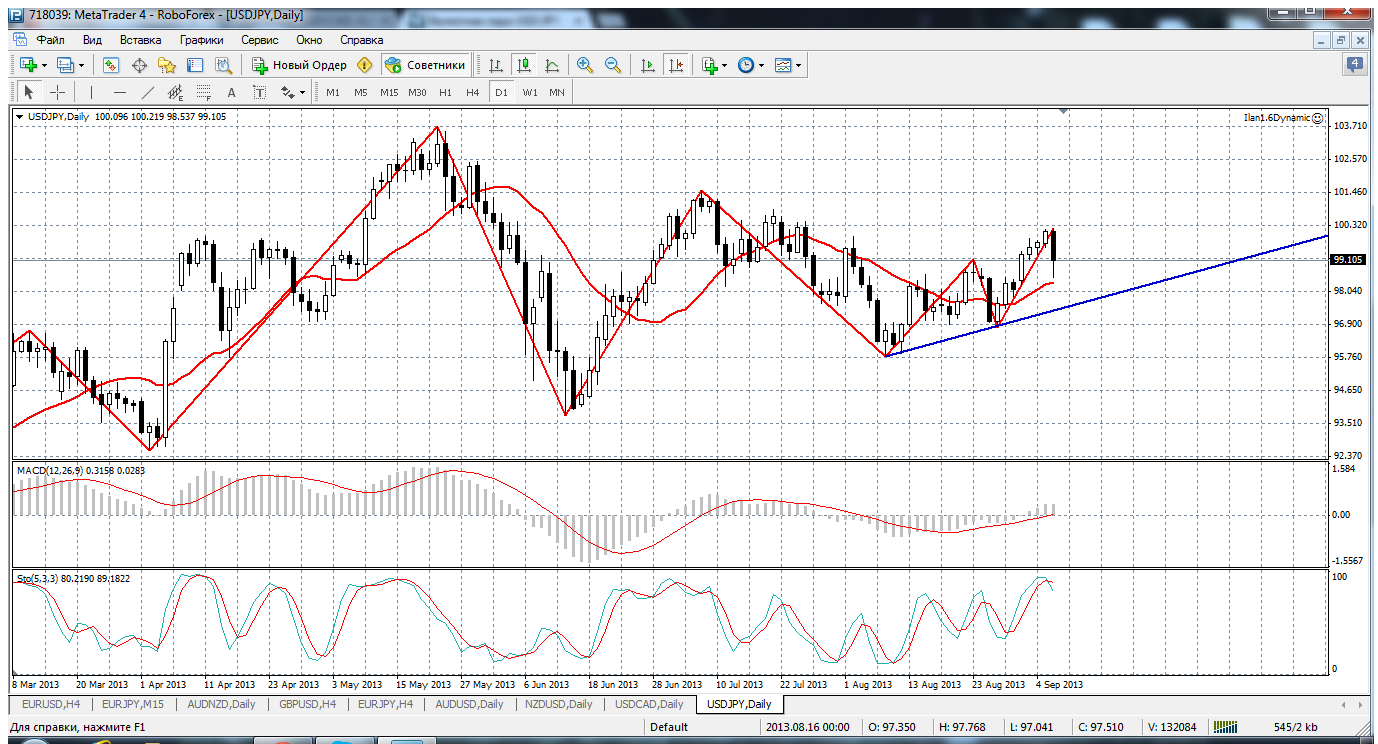Click the Новый Ордер button
Image resolution: width=1378 pixels, height=744 pixels.
click(x=299, y=65)
